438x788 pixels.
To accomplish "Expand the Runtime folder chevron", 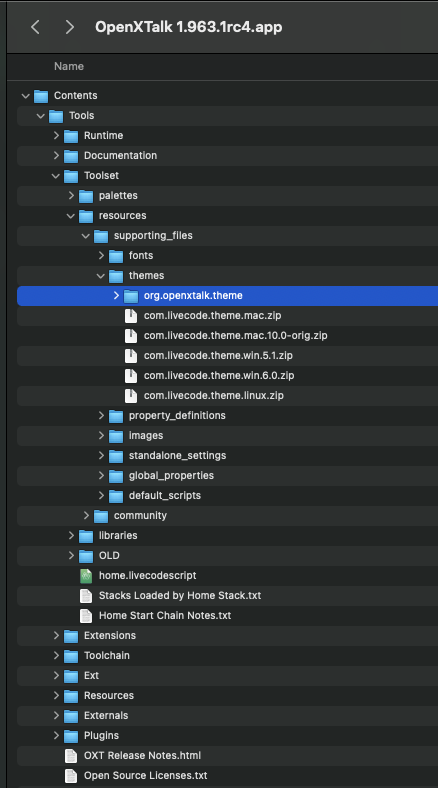I will pyautogui.click(x=56, y=136).
